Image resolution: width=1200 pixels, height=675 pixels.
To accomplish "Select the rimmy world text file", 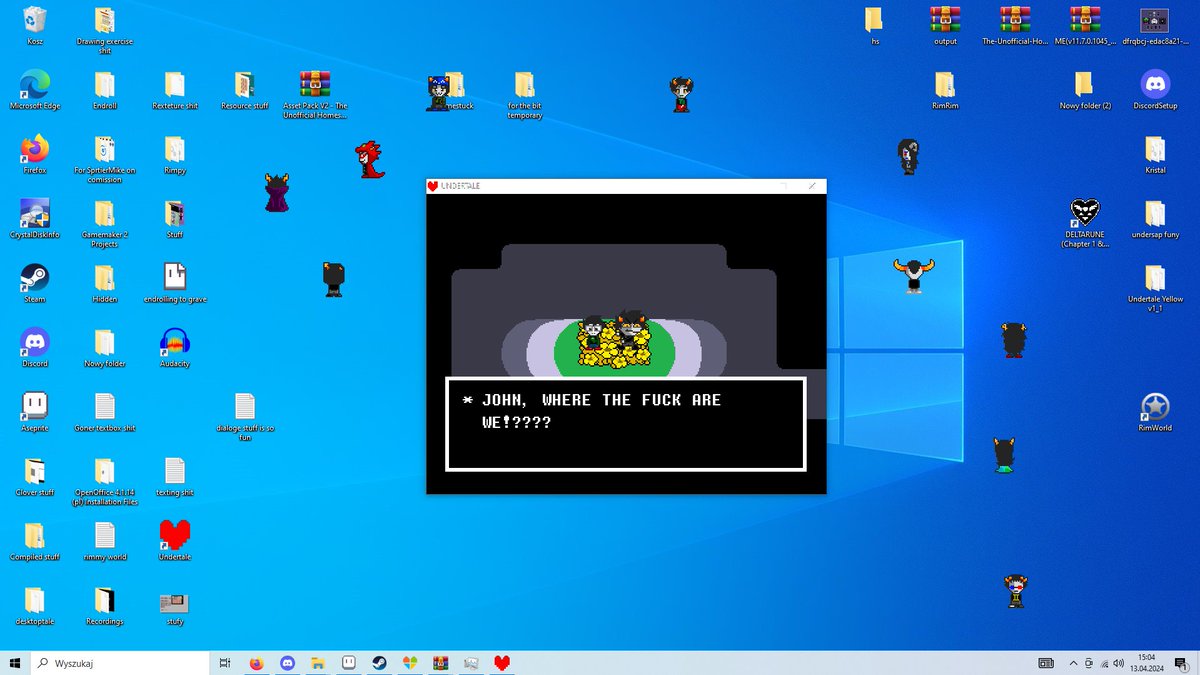I will point(104,541).
